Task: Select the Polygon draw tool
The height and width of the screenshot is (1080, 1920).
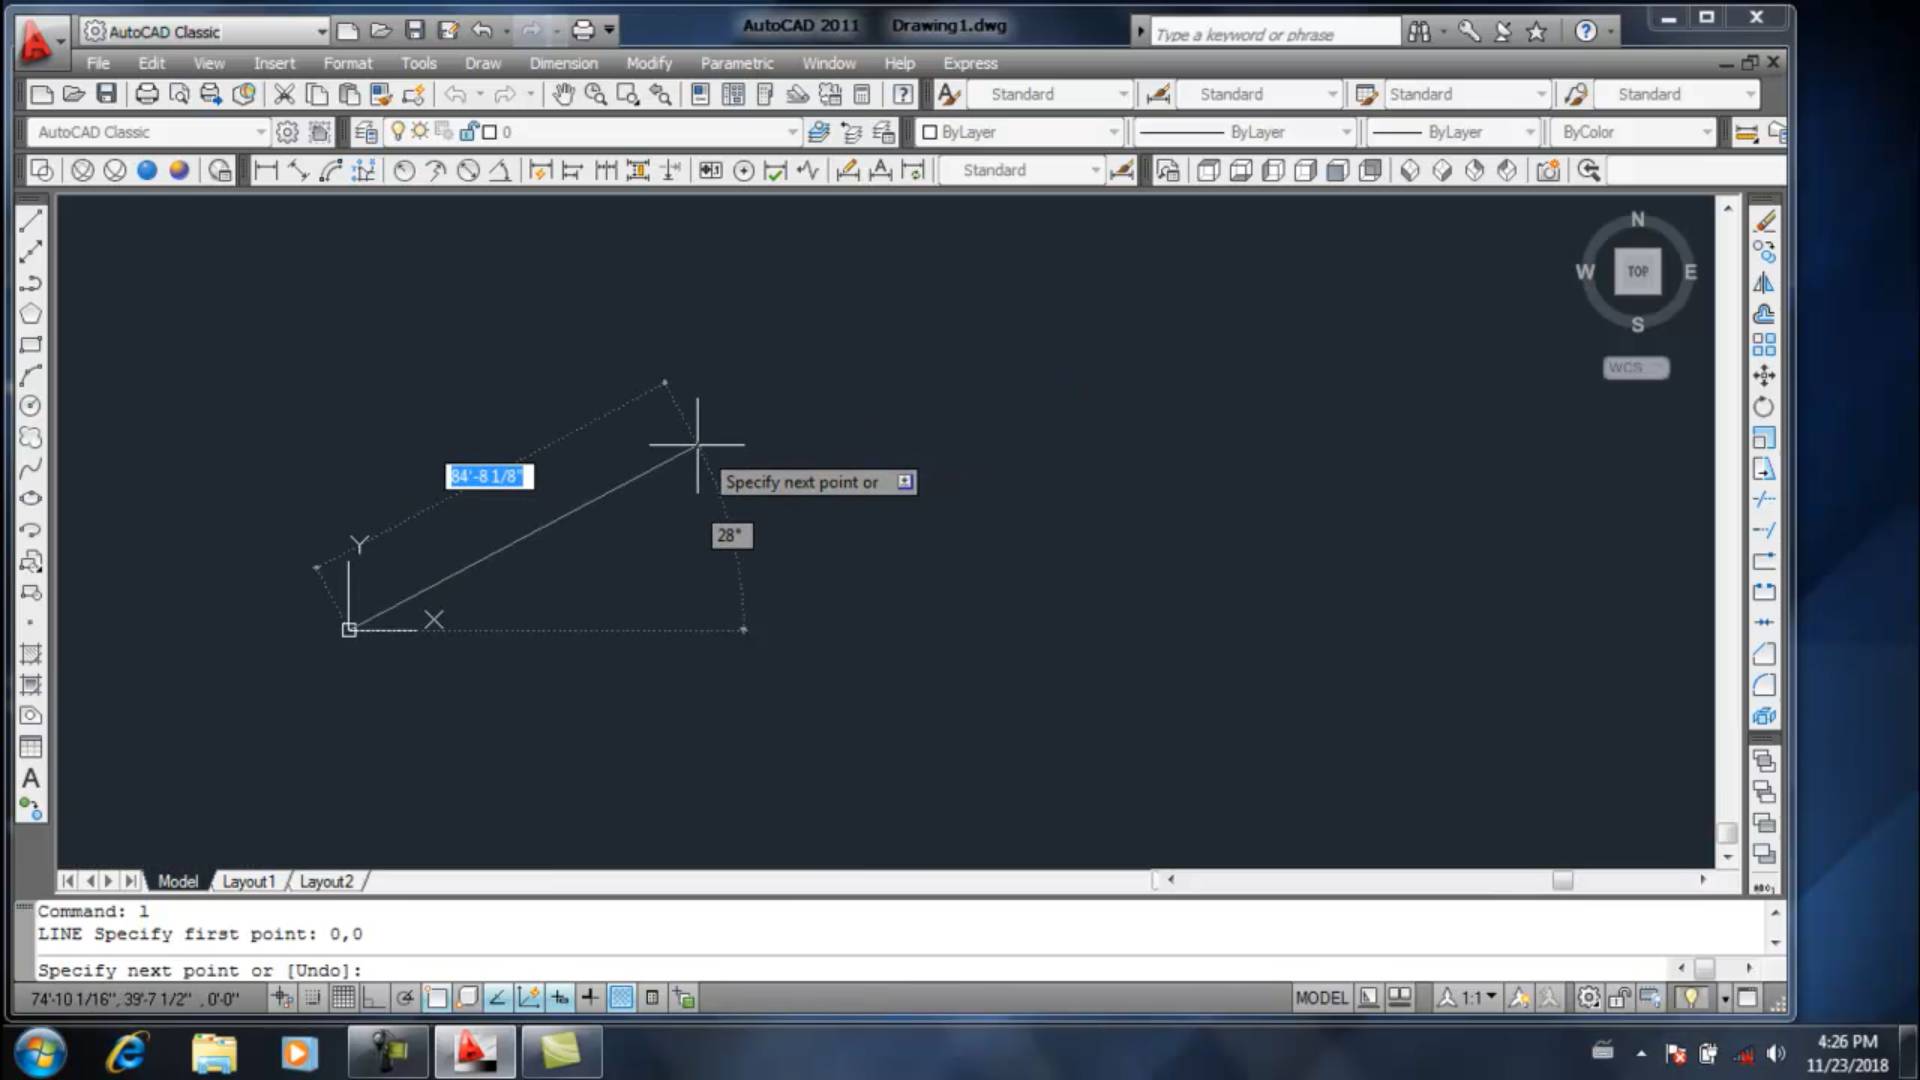Action: (31, 314)
